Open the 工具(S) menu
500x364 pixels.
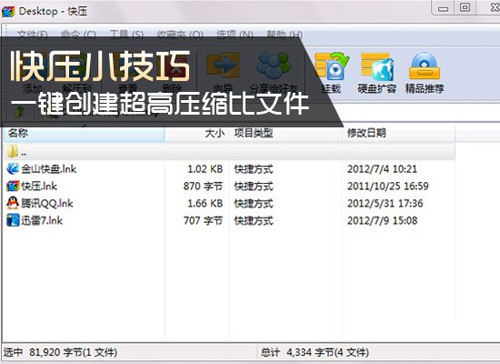click(x=127, y=34)
